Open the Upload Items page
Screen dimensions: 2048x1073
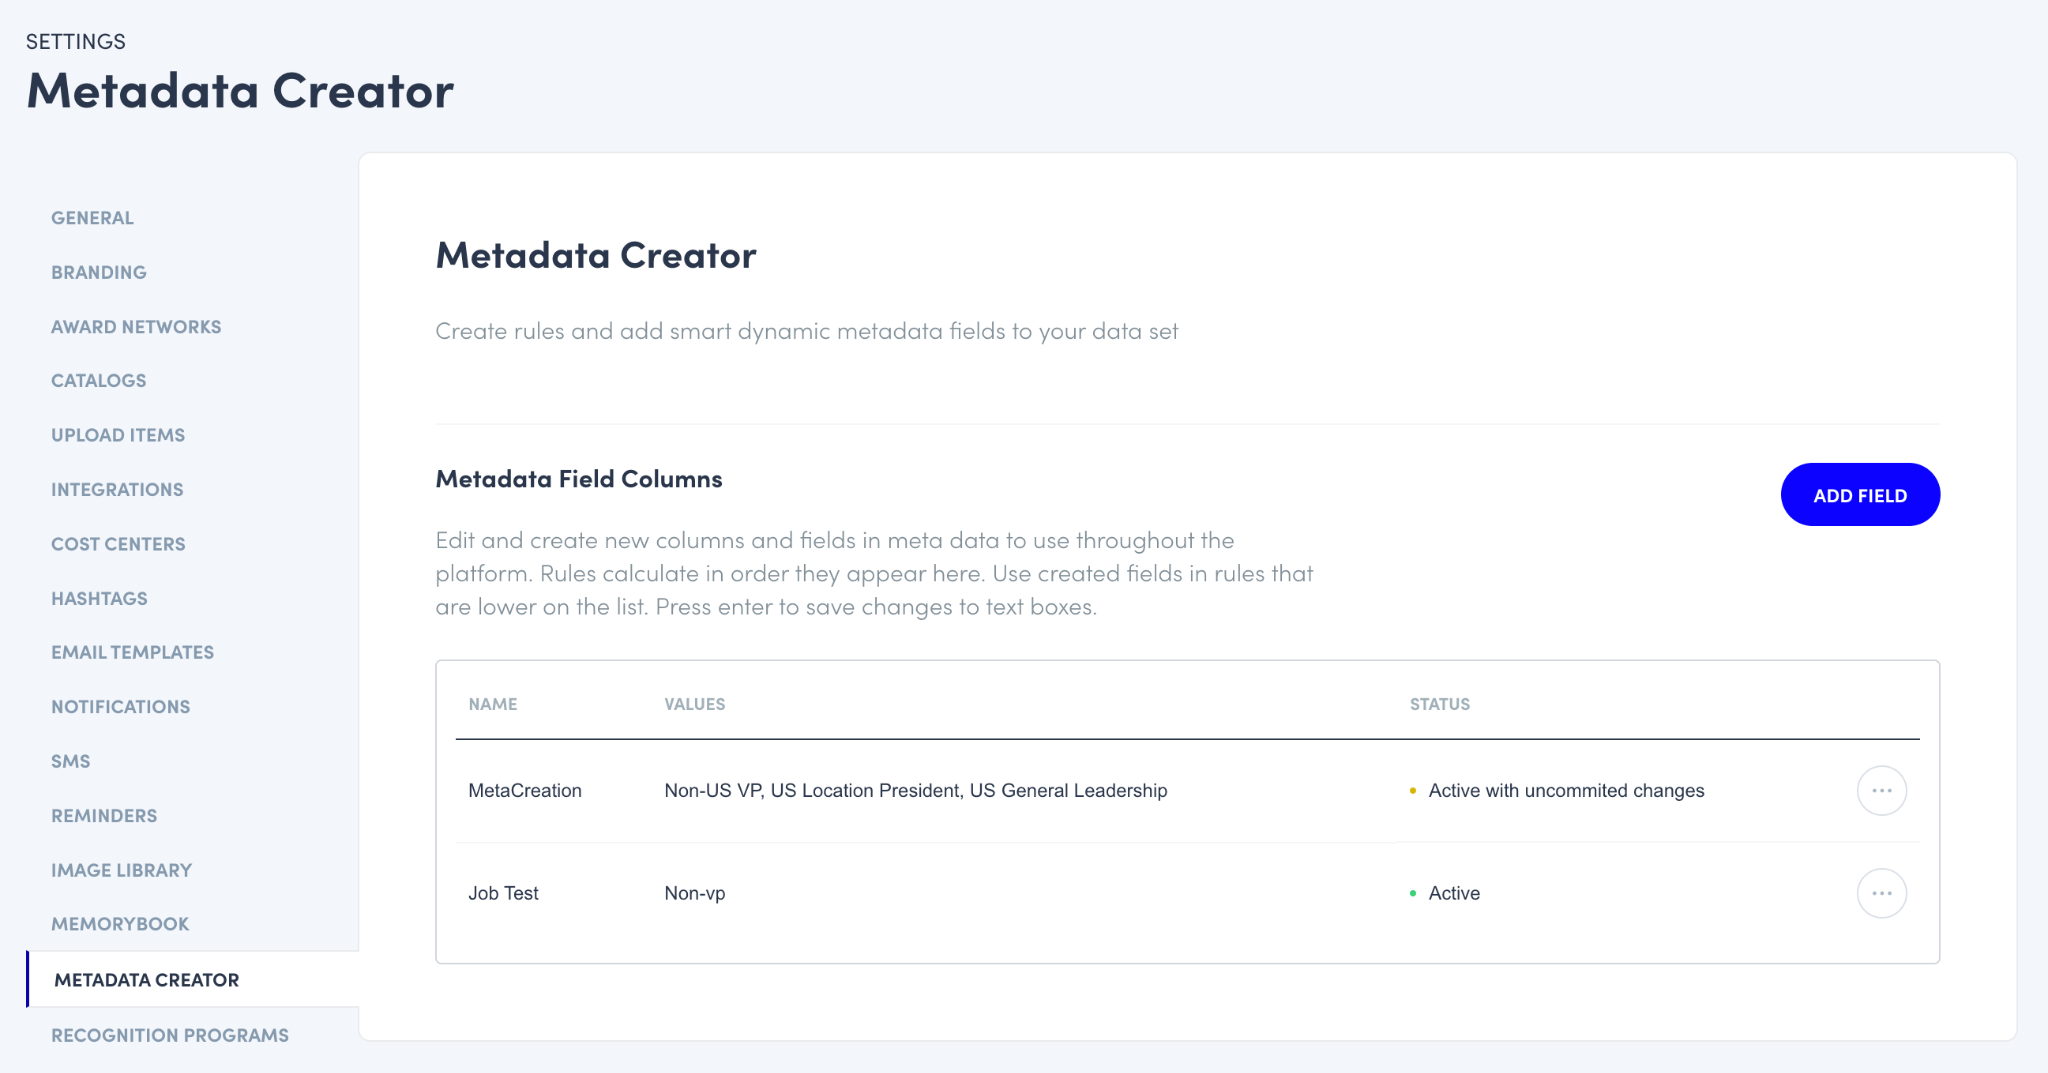[x=118, y=435]
